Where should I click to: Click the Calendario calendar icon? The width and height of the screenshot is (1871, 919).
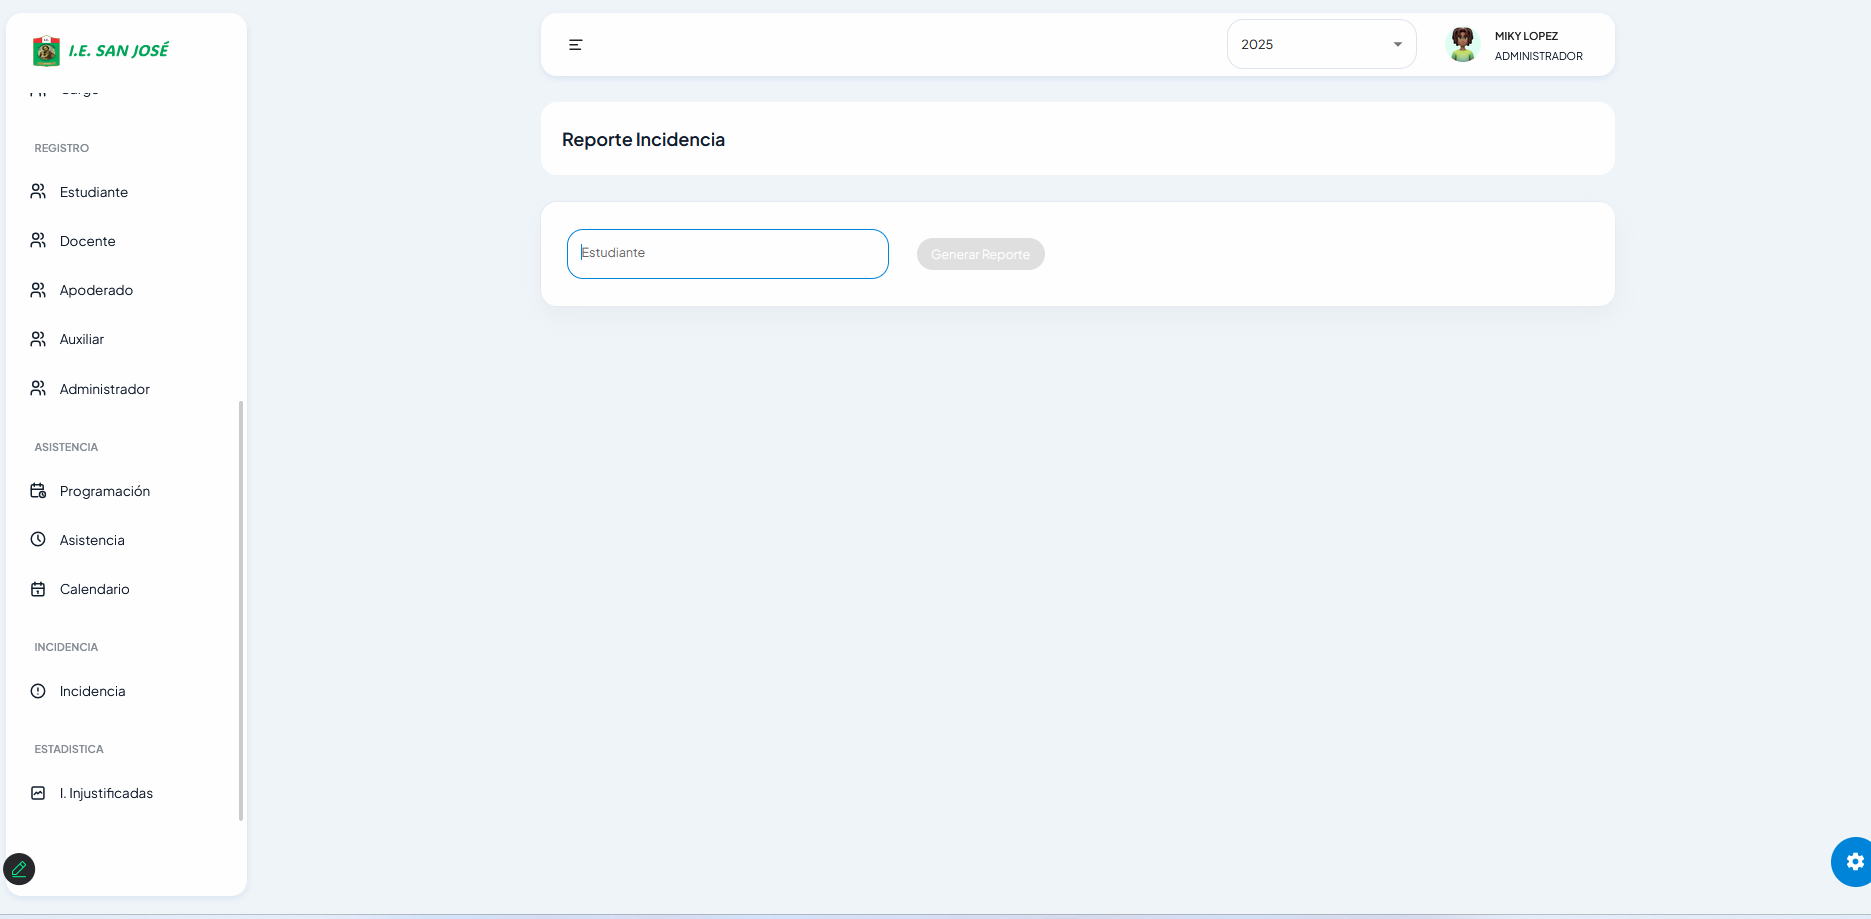(x=38, y=589)
